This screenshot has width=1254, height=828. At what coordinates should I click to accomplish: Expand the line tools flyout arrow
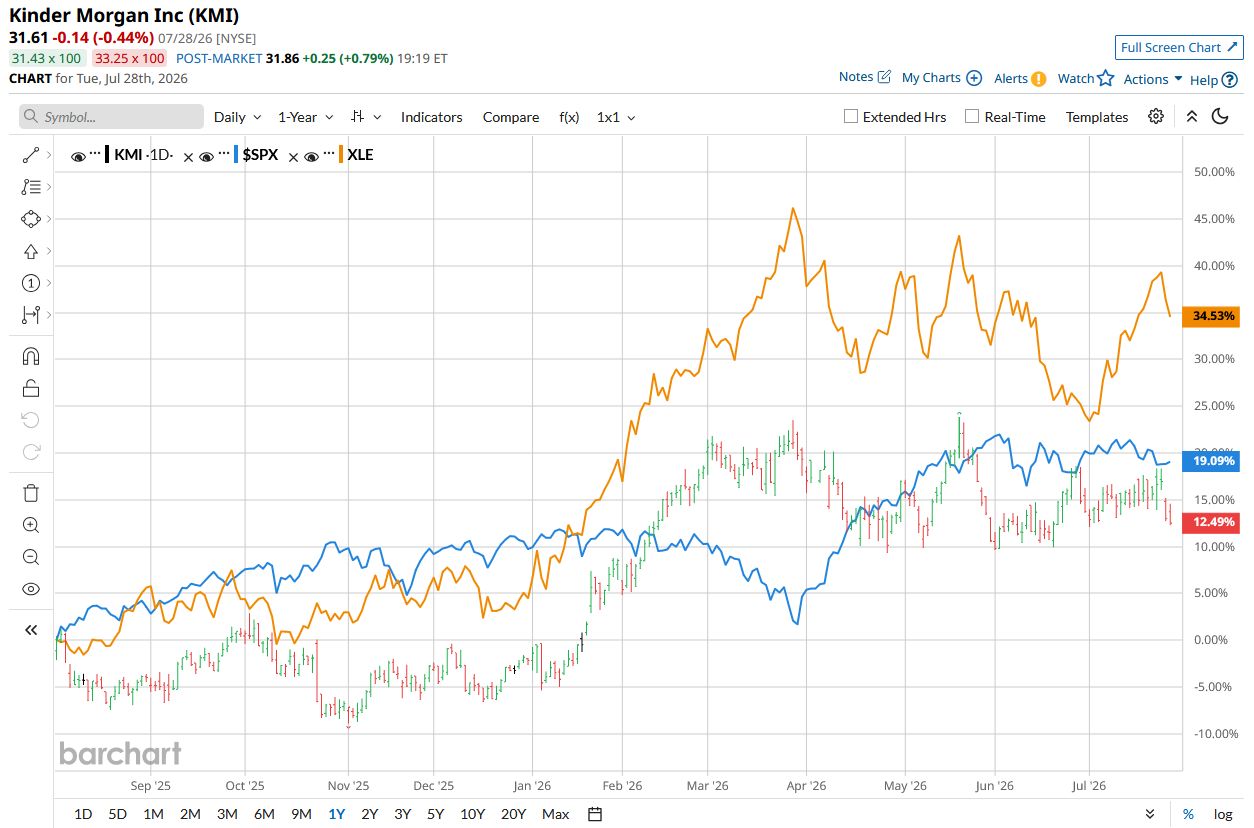click(49, 155)
